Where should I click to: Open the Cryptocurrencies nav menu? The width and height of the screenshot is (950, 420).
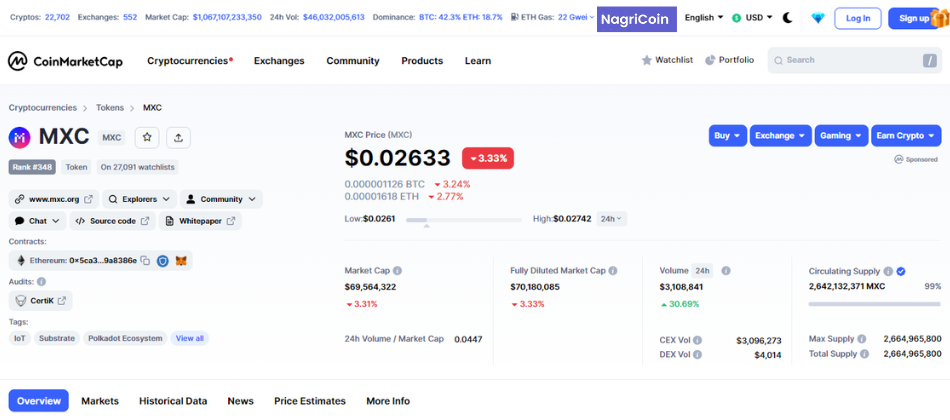point(190,61)
